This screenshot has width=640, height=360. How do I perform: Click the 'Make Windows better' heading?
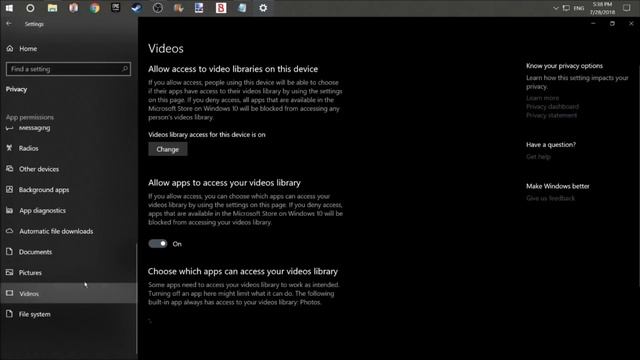click(x=558, y=186)
